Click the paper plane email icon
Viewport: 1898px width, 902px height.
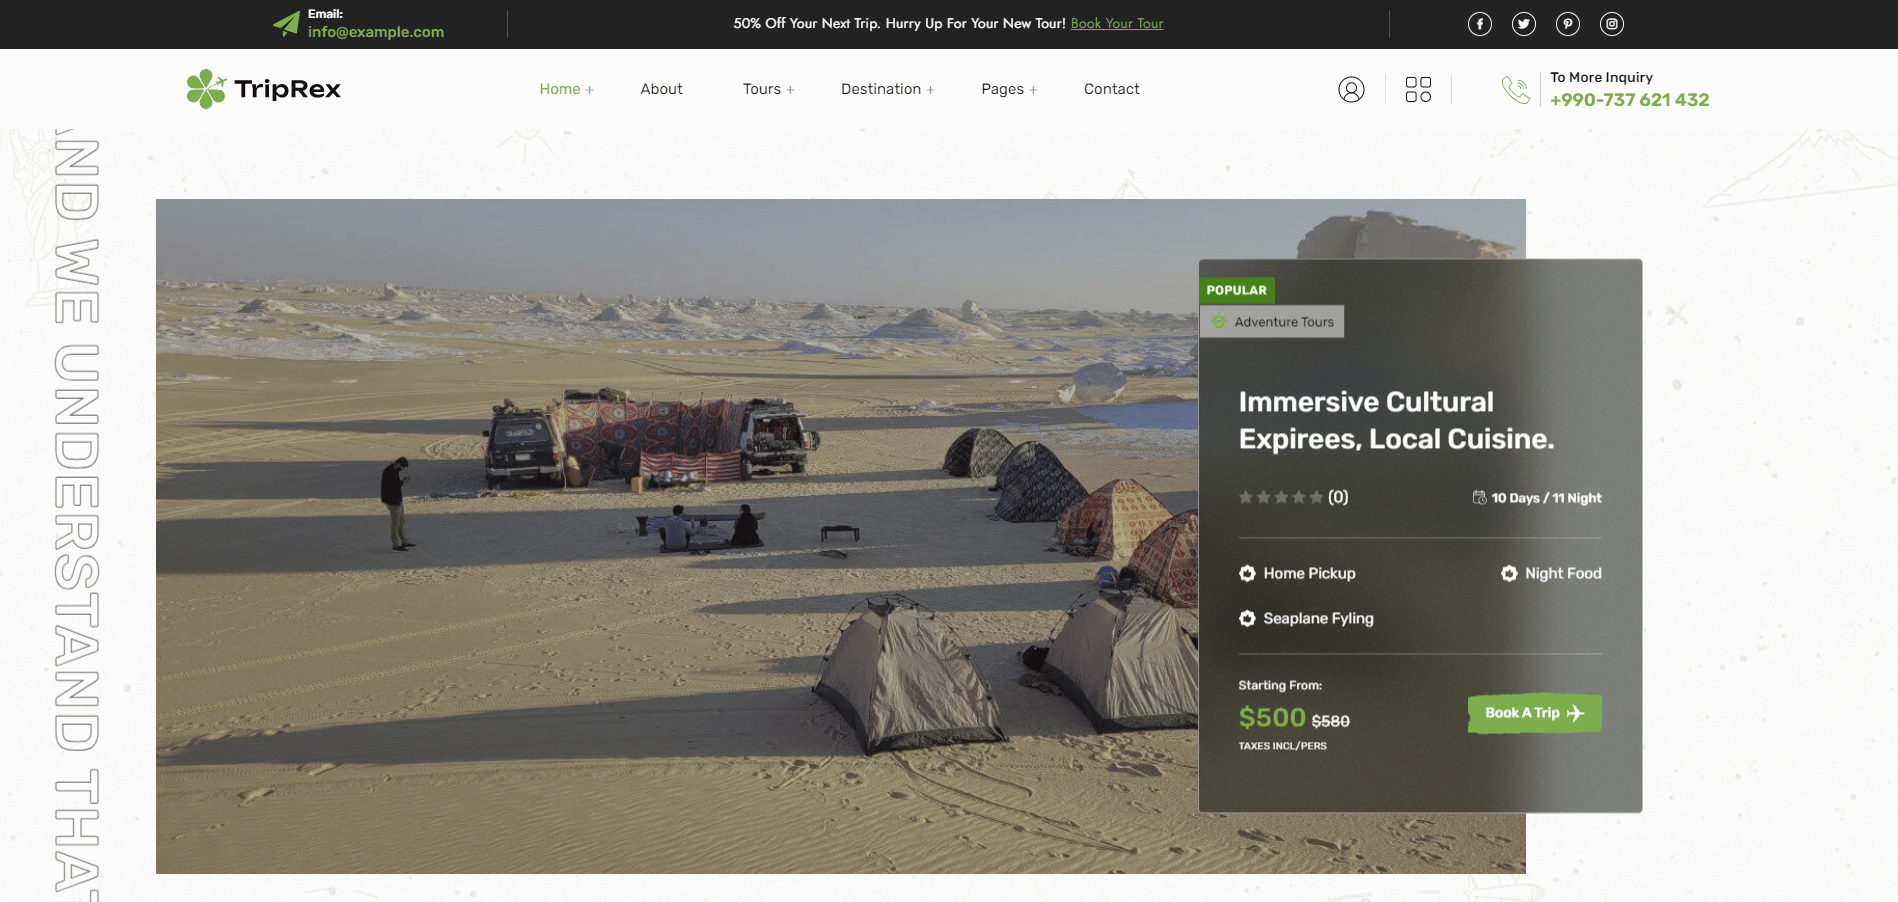point(286,23)
